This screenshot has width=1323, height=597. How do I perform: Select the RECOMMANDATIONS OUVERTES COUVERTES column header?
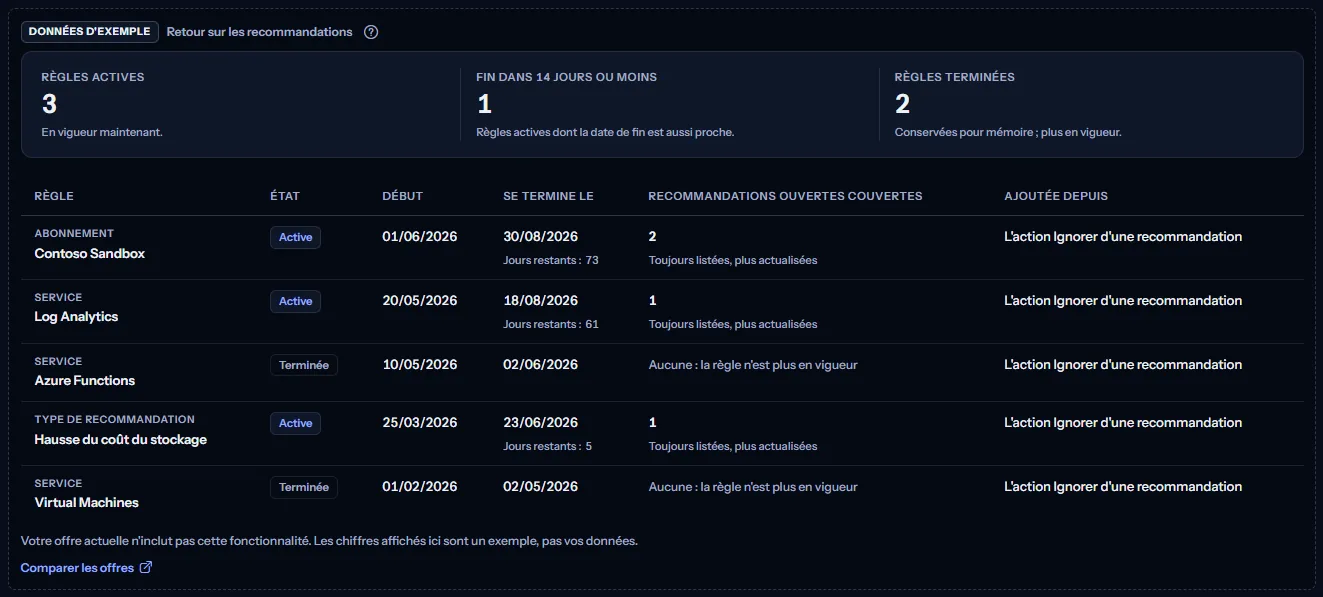click(785, 196)
